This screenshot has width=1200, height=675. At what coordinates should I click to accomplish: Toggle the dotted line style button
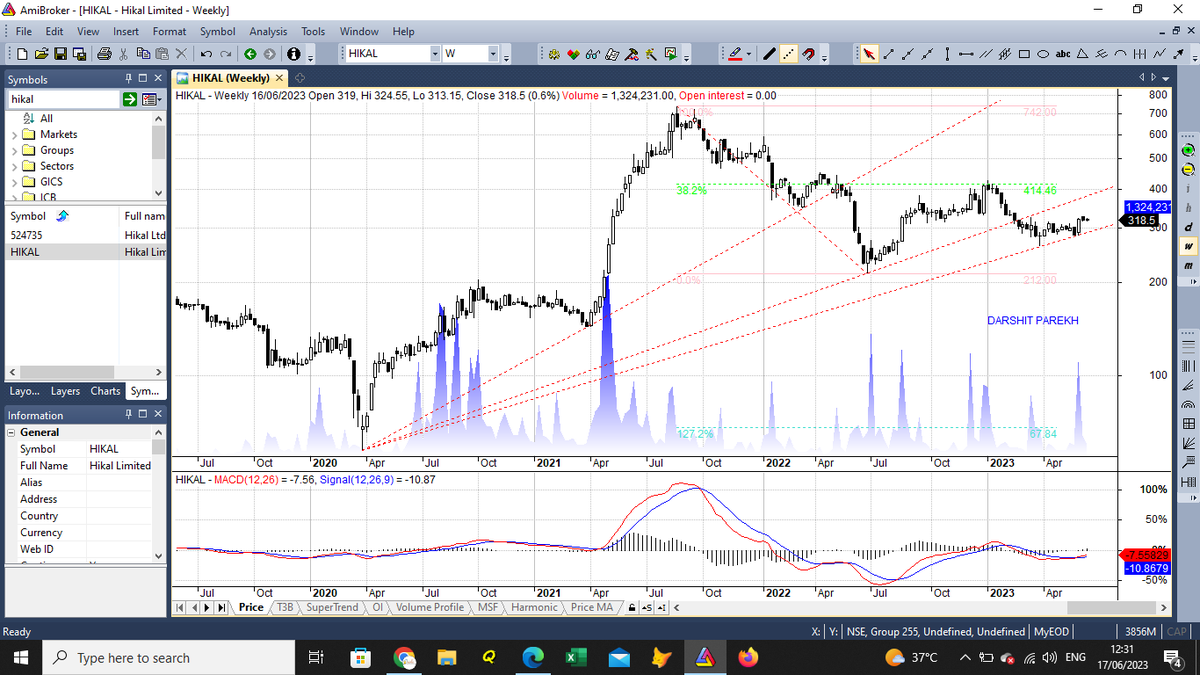(x=789, y=54)
